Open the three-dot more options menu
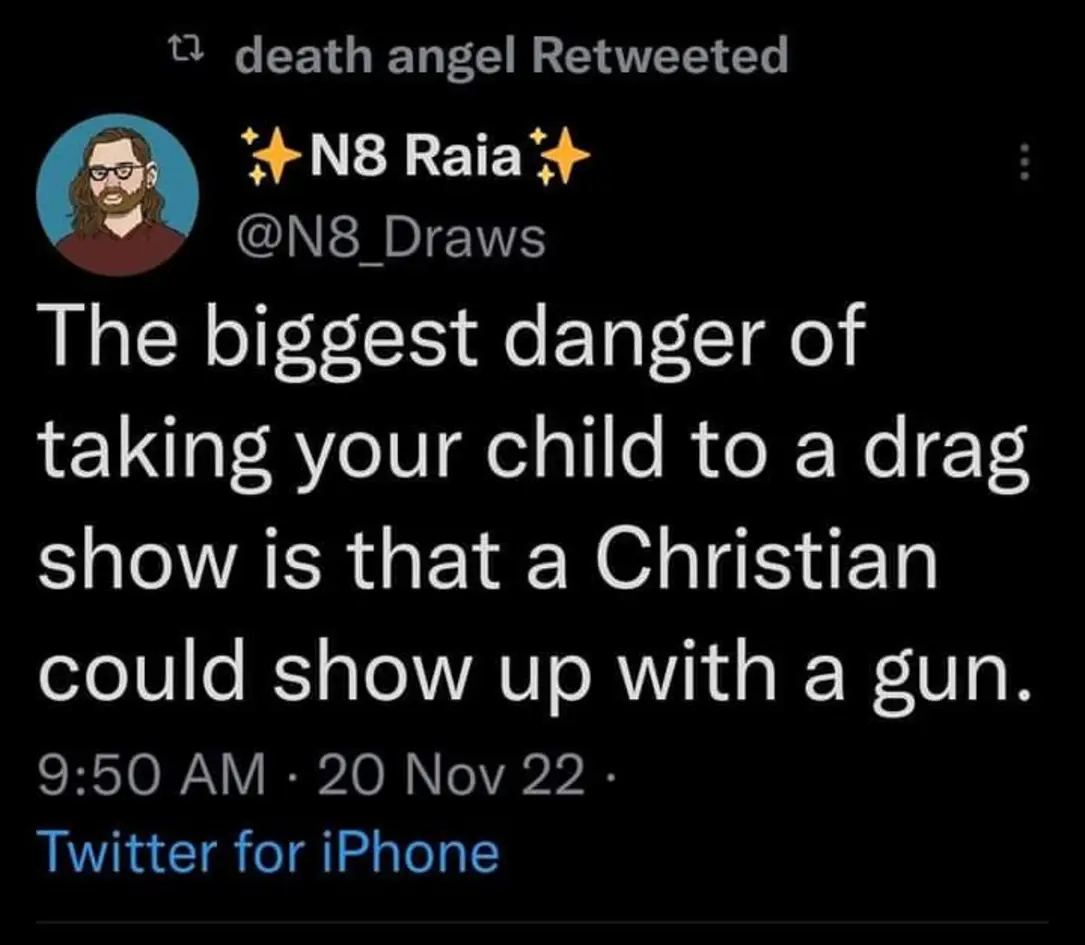 pos(1022,164)
